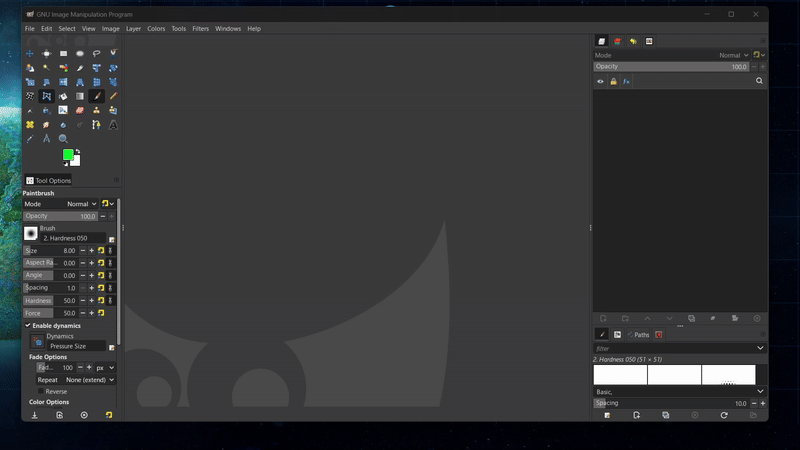Switch to the Paths tab
This screenshot has height=450, width=800.
(638, 335)
